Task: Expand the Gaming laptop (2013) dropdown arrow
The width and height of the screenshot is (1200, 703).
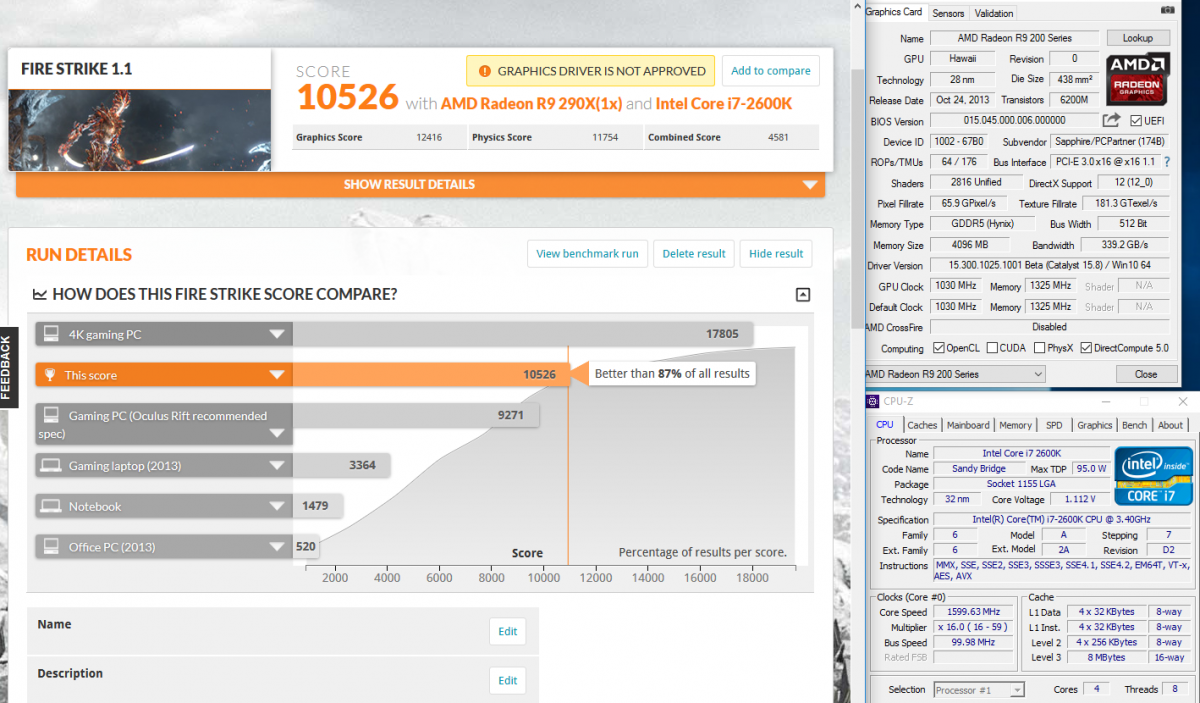Action: click(277, 466)
